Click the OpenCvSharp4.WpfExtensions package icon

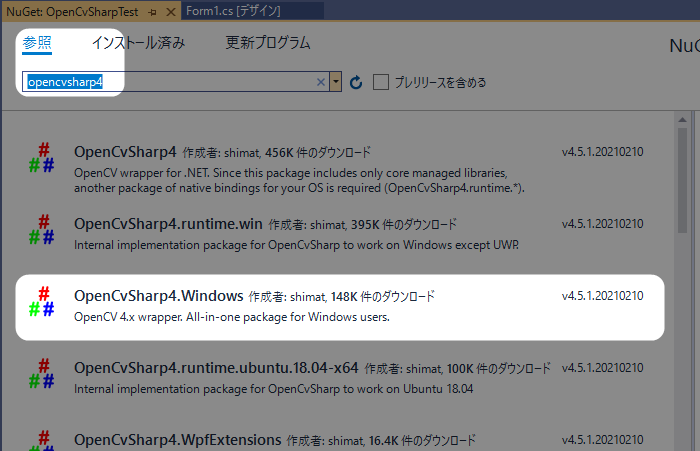42,440
